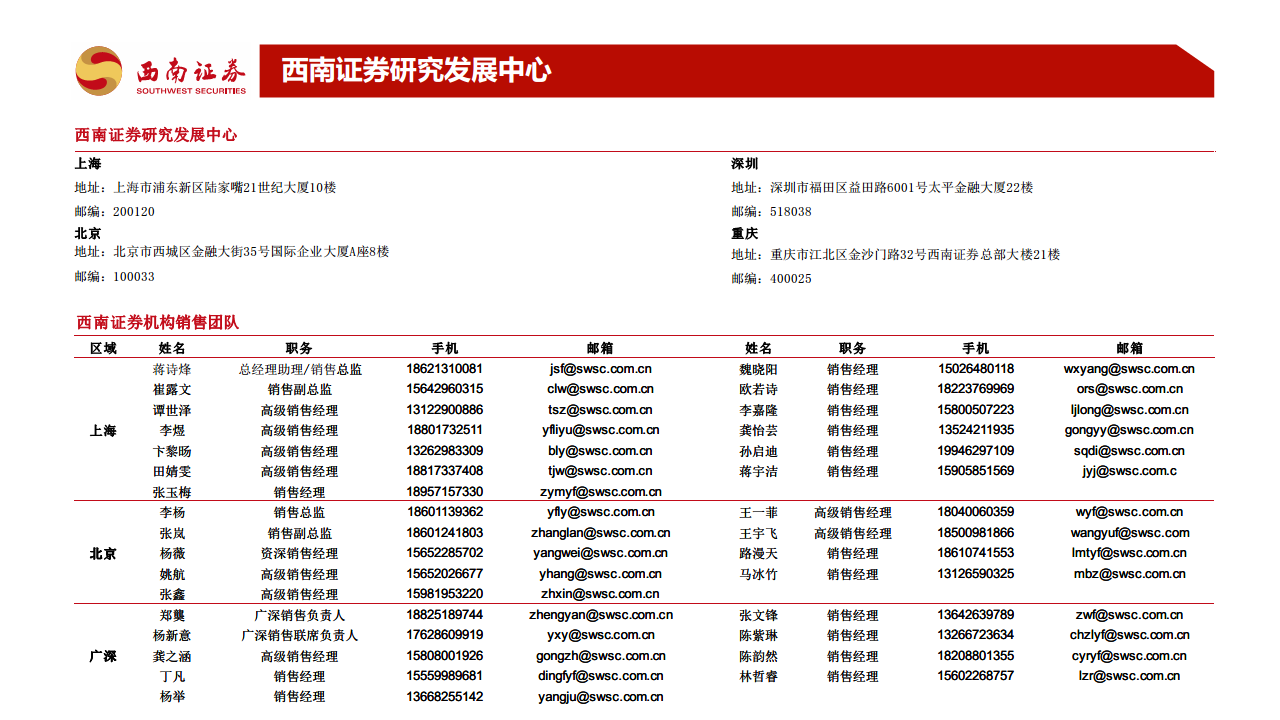
Task: Select phone number 18621310081
Action: tap(445, 369)
